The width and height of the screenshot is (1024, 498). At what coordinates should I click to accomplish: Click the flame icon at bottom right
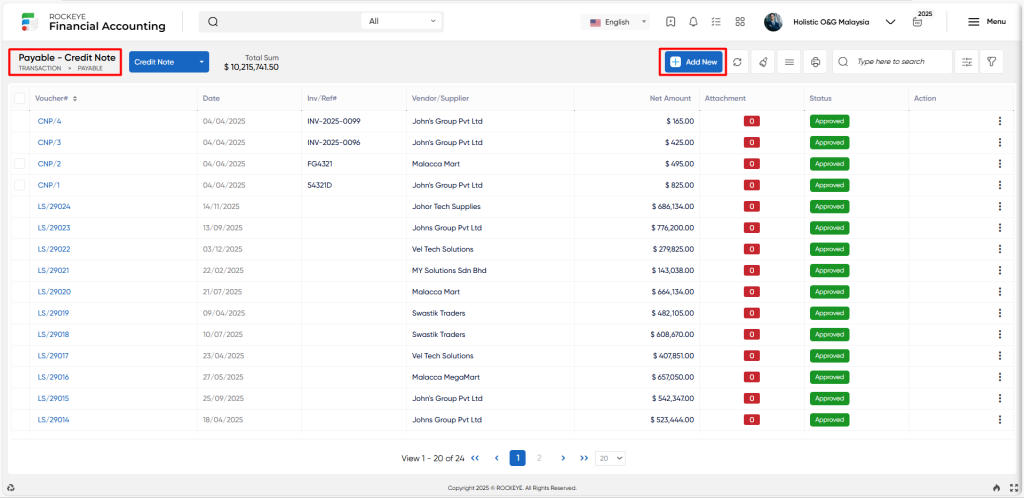(x=996, y=488)
